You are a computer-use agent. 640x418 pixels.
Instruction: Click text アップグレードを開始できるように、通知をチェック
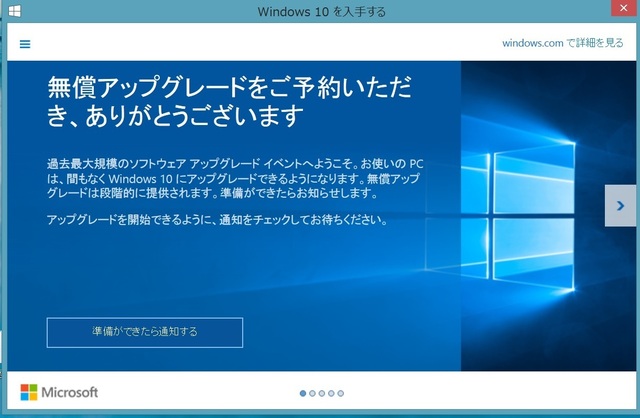coord(217,220)
